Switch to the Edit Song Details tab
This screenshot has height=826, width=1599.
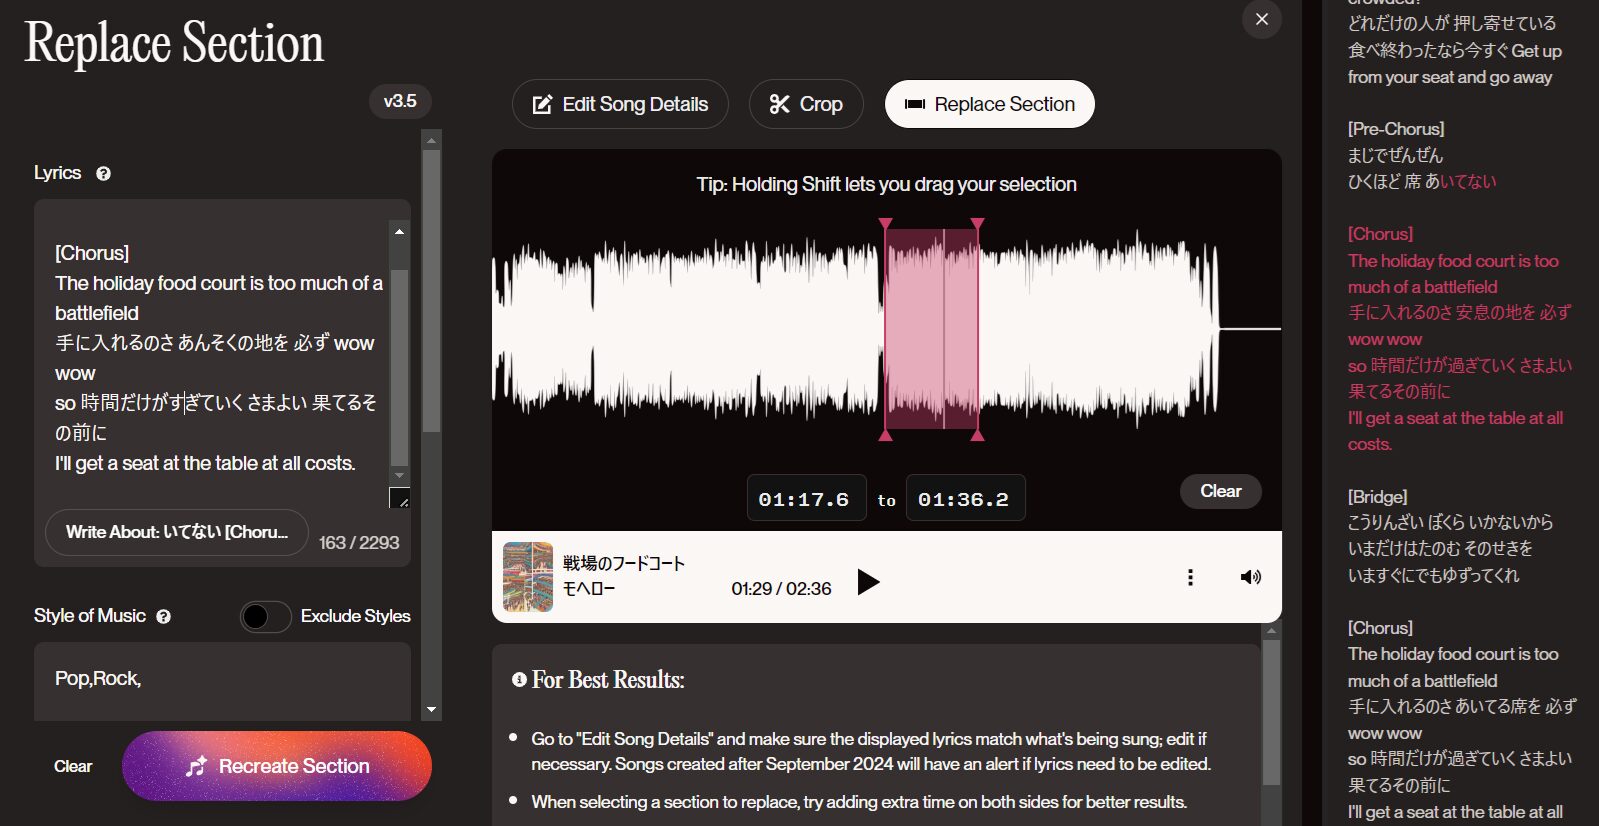pyautogui.click(x=620, y=104)
